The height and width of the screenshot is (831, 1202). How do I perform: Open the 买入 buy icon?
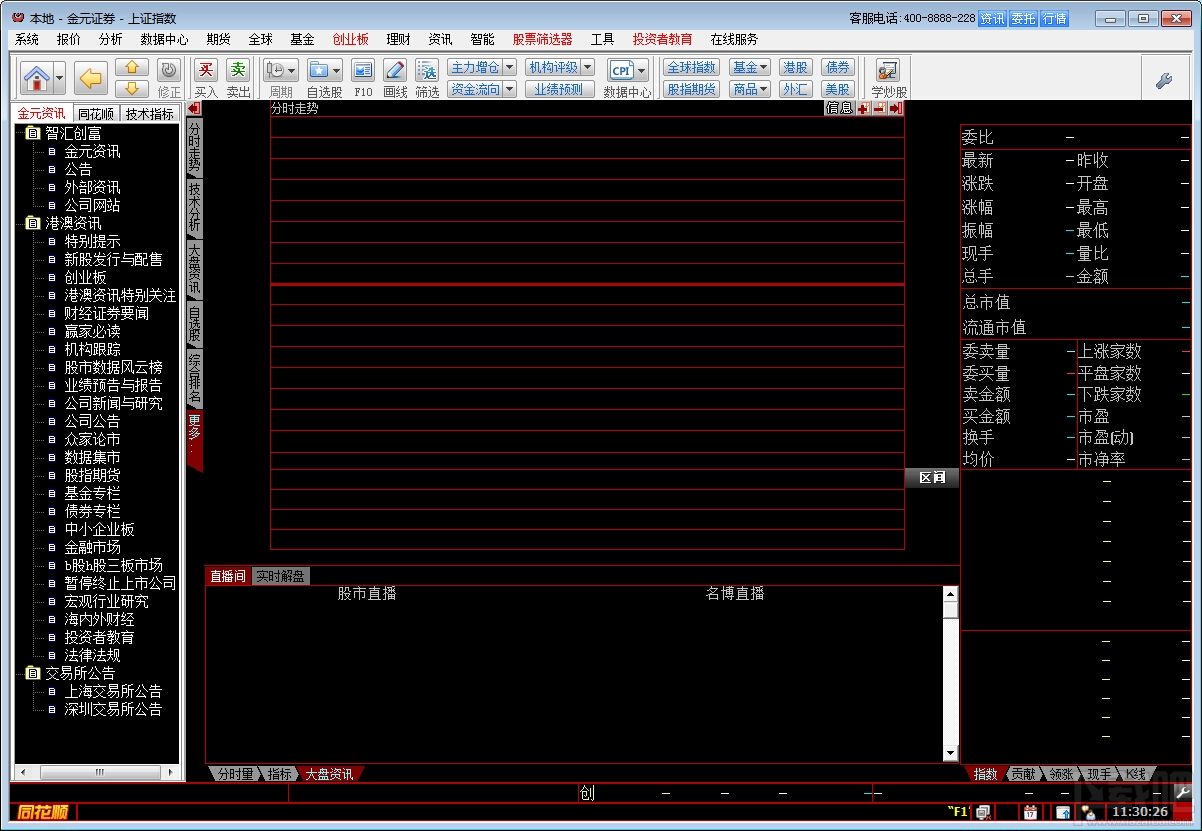coord(206,70)
